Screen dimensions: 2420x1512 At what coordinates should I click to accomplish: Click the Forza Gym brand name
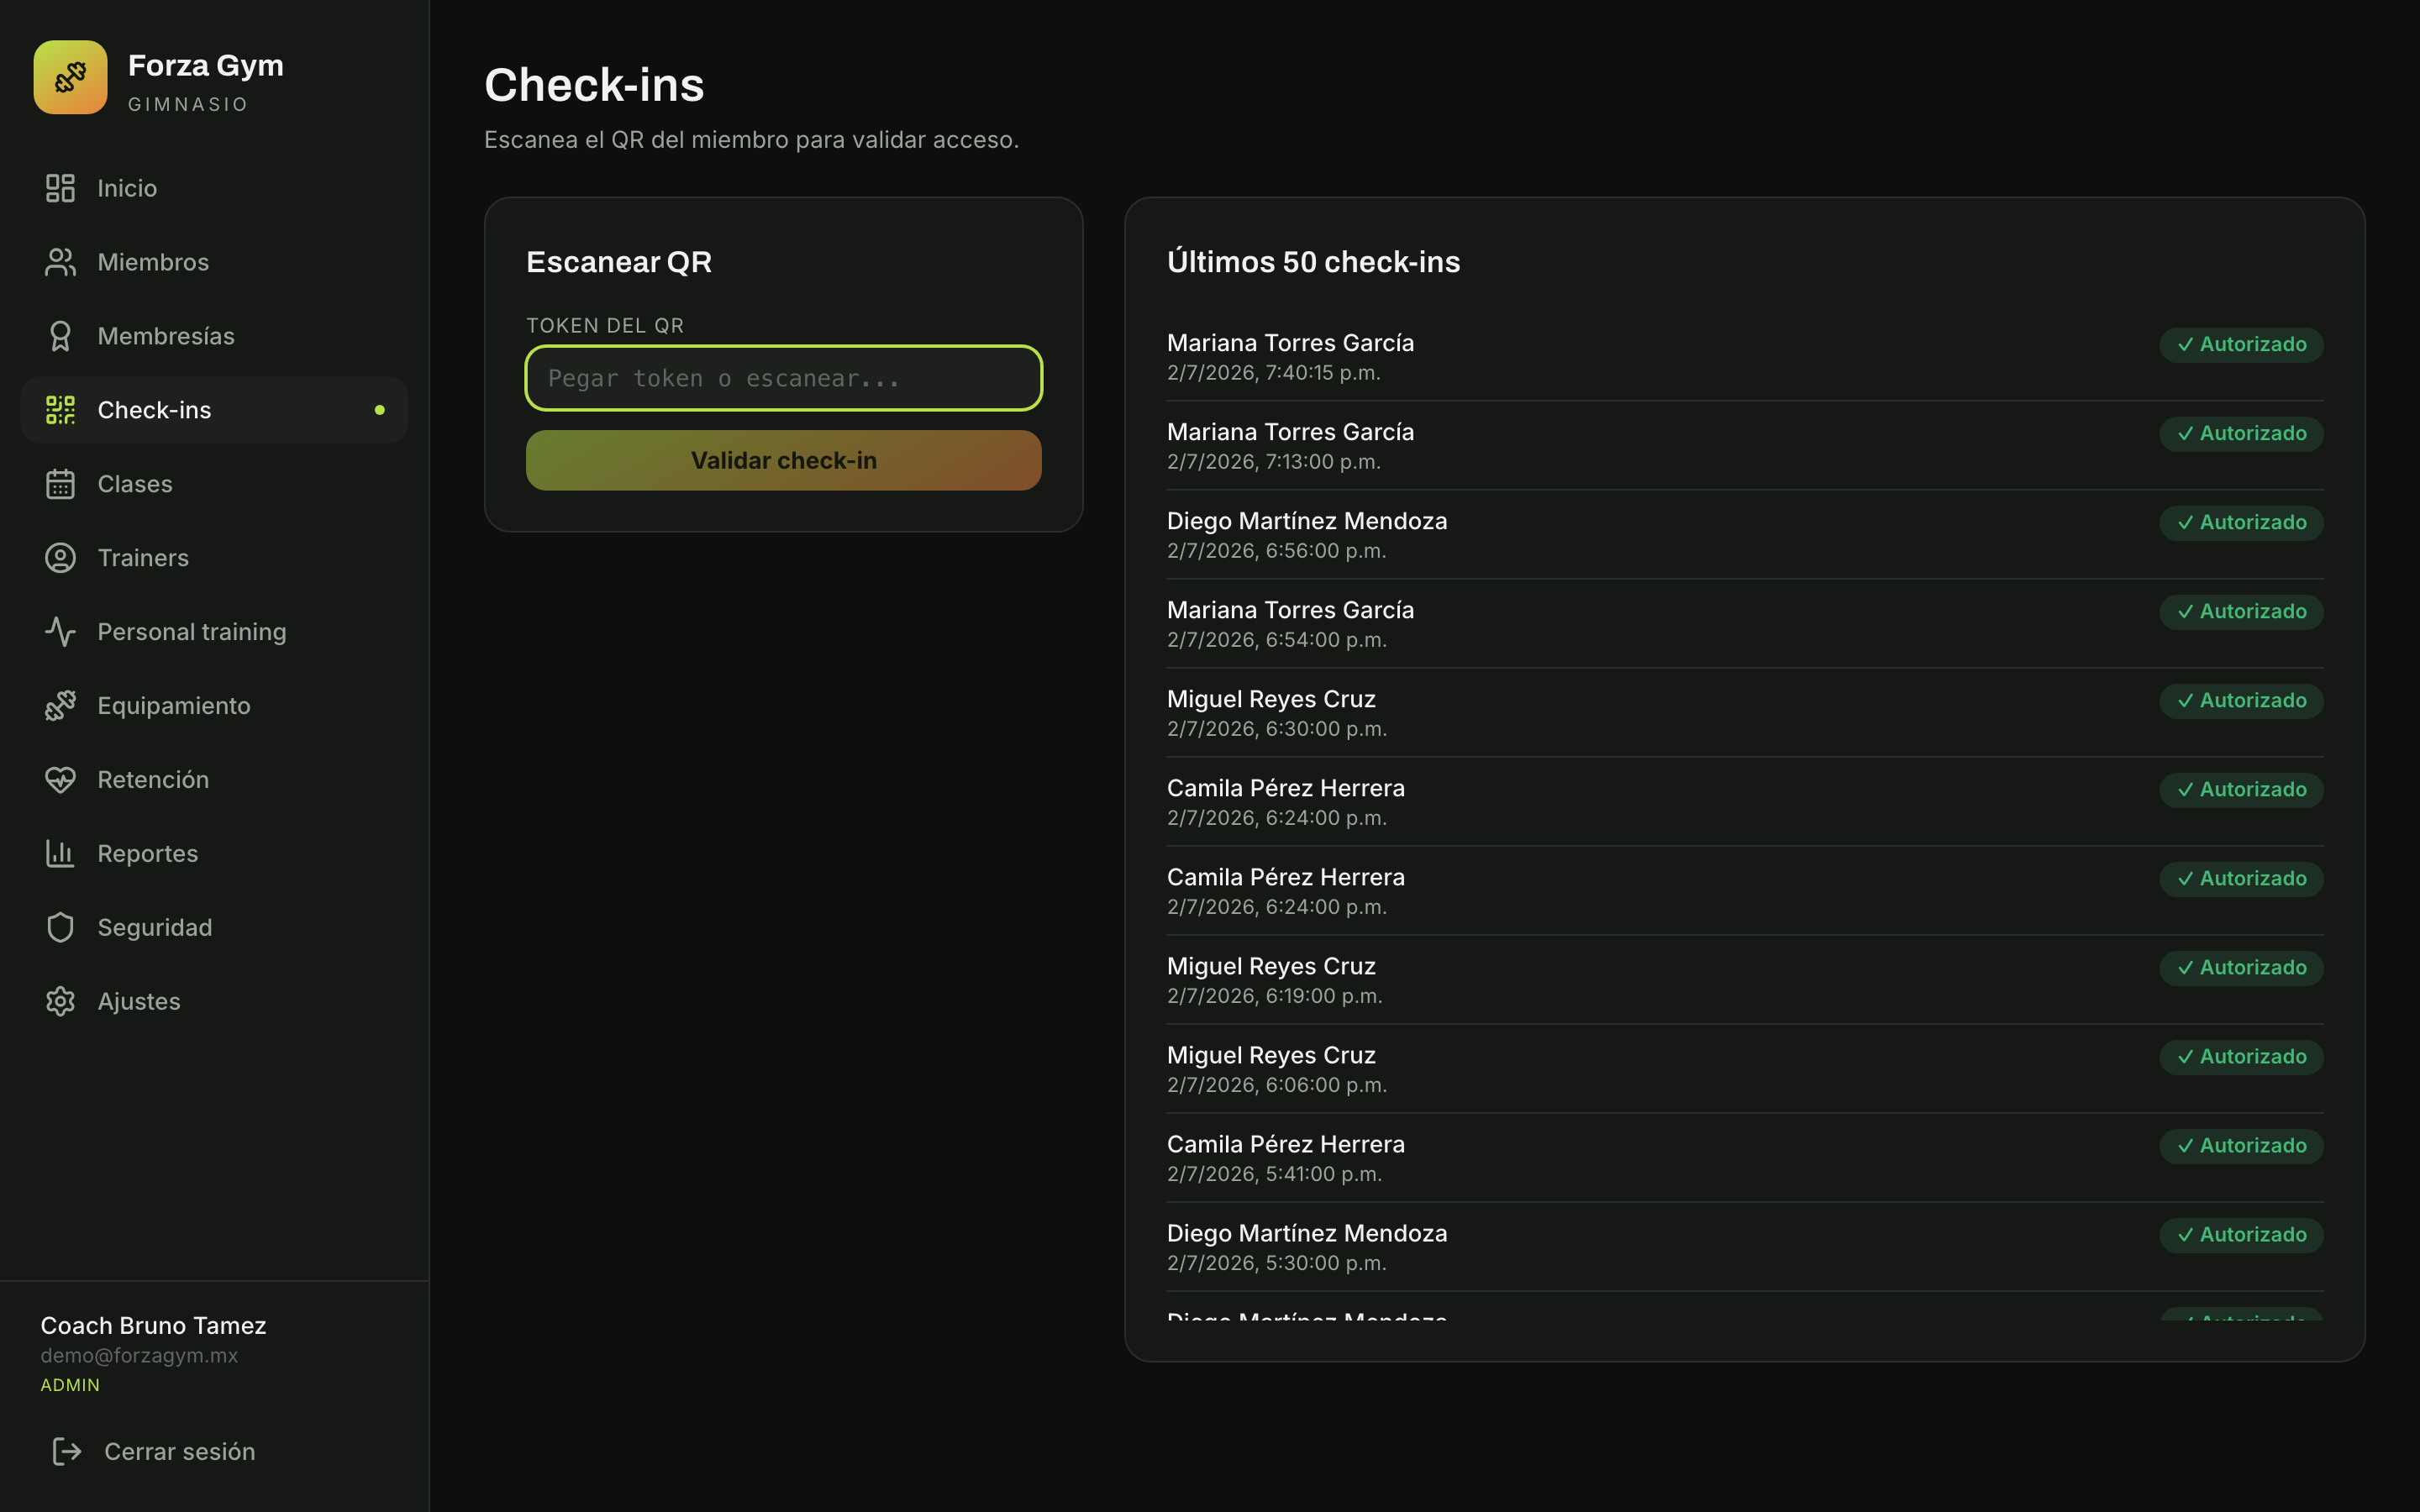pos(205,65)
